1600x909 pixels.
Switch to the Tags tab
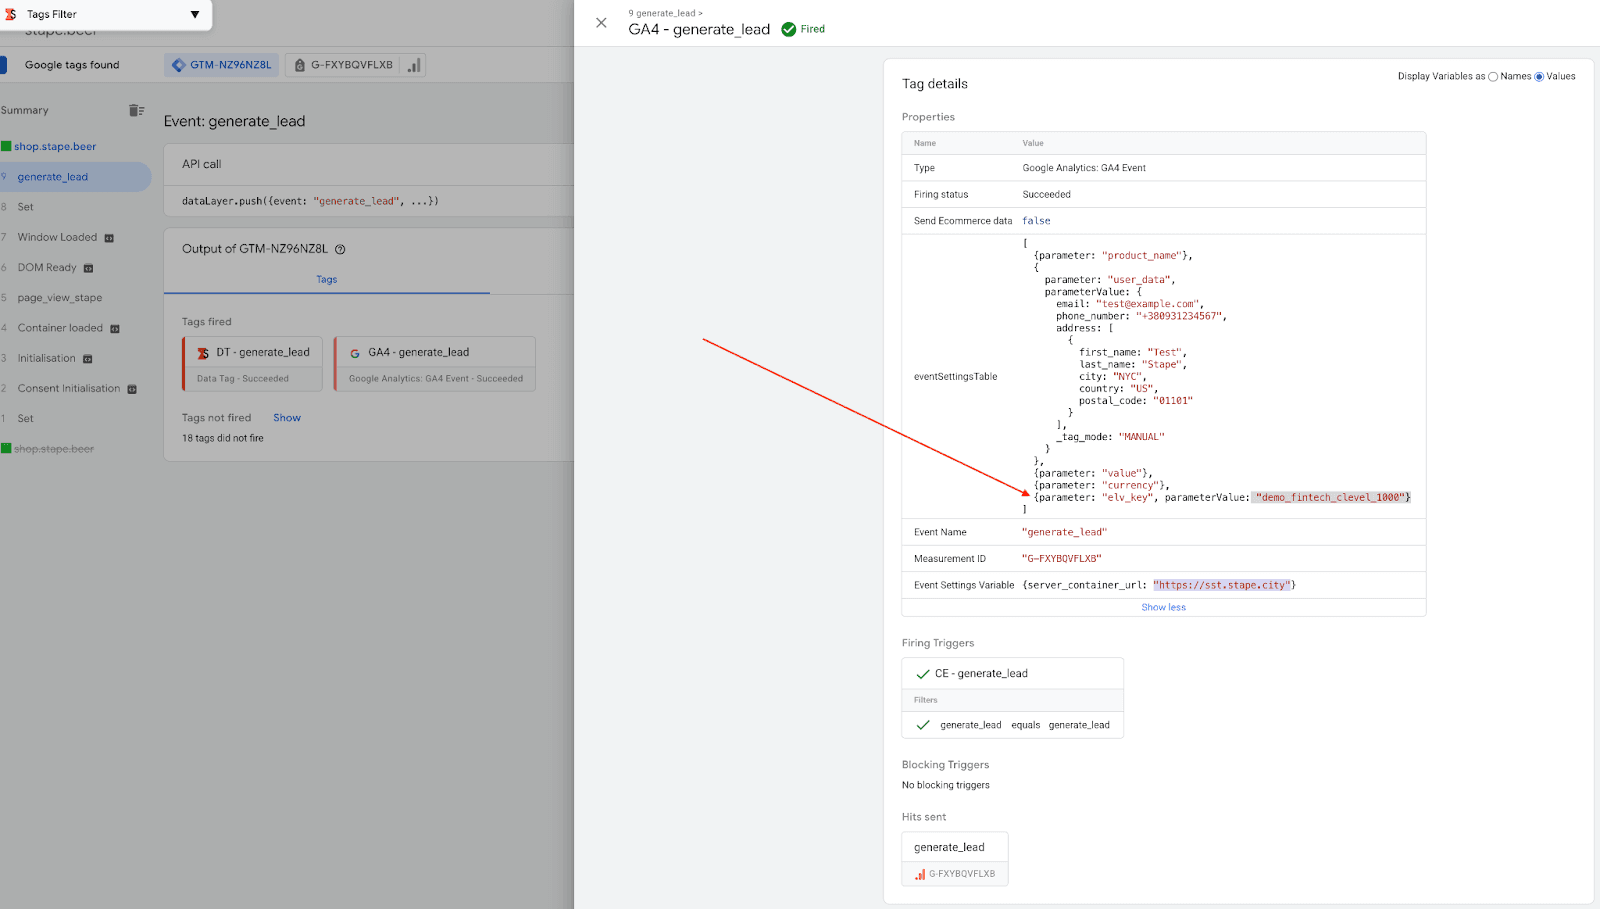pos(326,279)
